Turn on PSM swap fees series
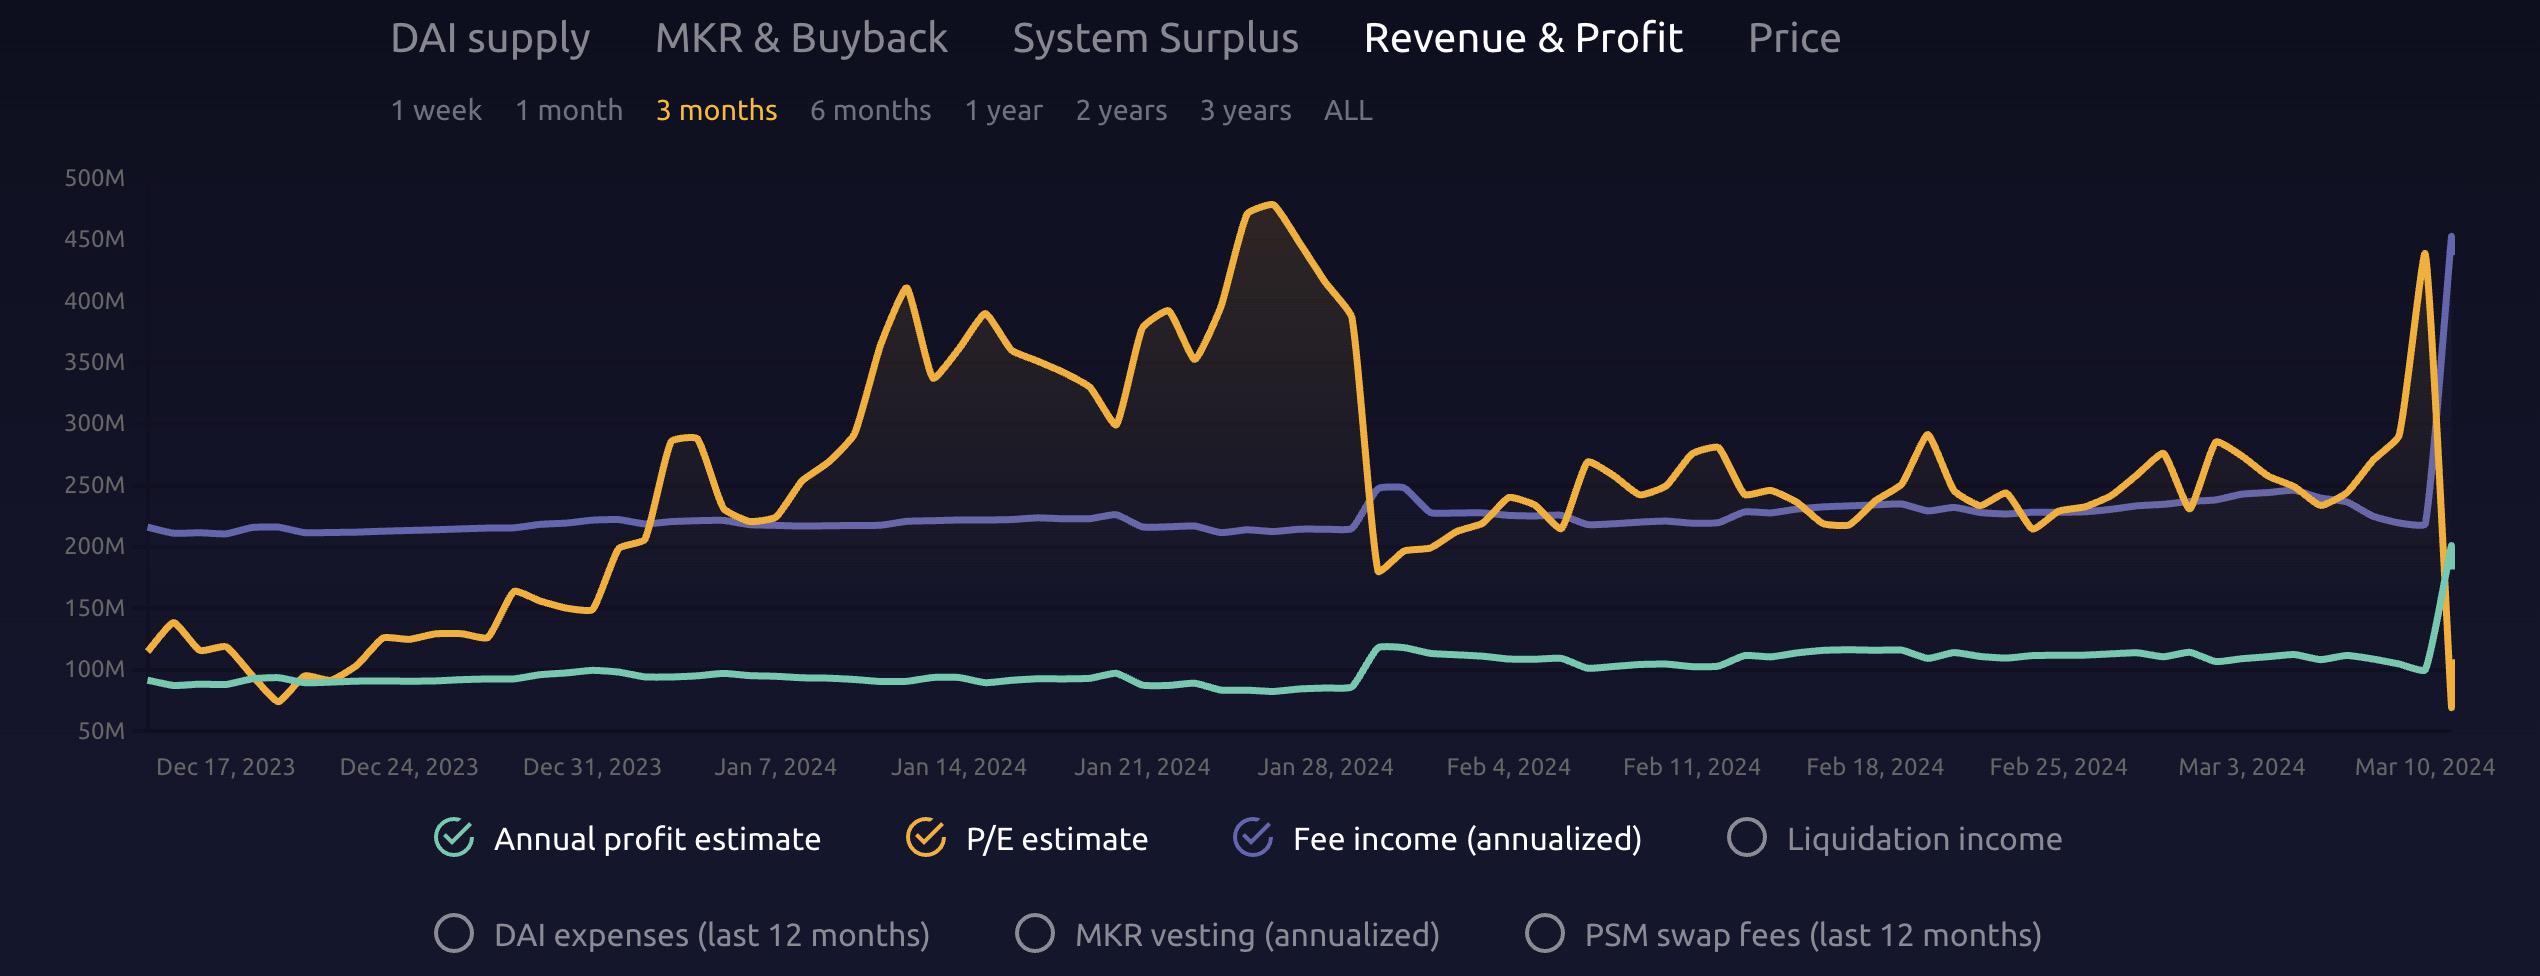This screenshot has height=976, width=2540. tap(1545, 934)
